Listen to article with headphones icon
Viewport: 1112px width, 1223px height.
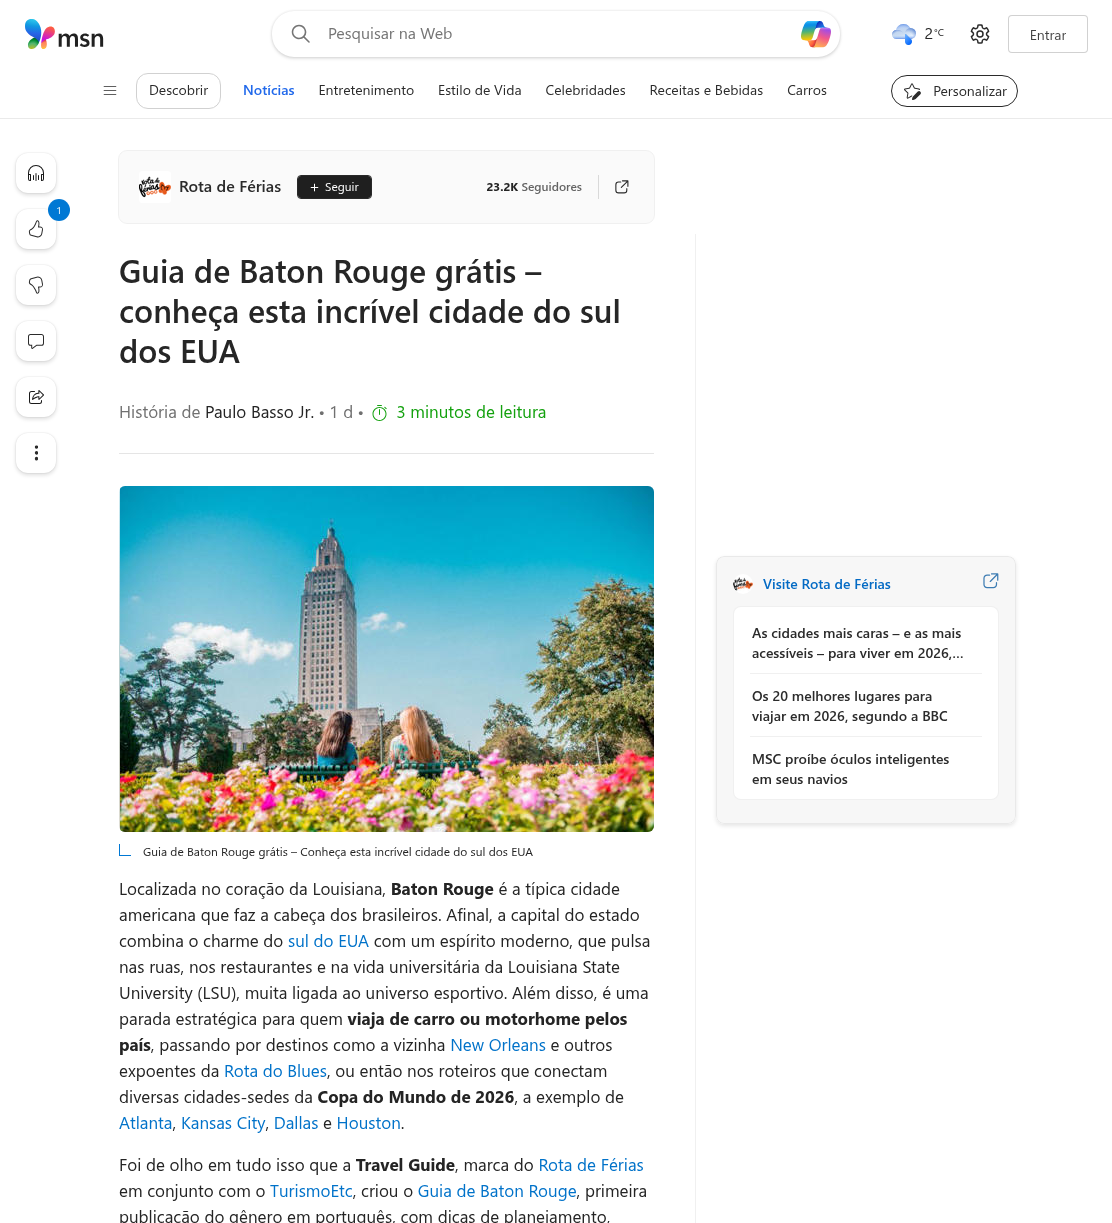pos(36,173)
